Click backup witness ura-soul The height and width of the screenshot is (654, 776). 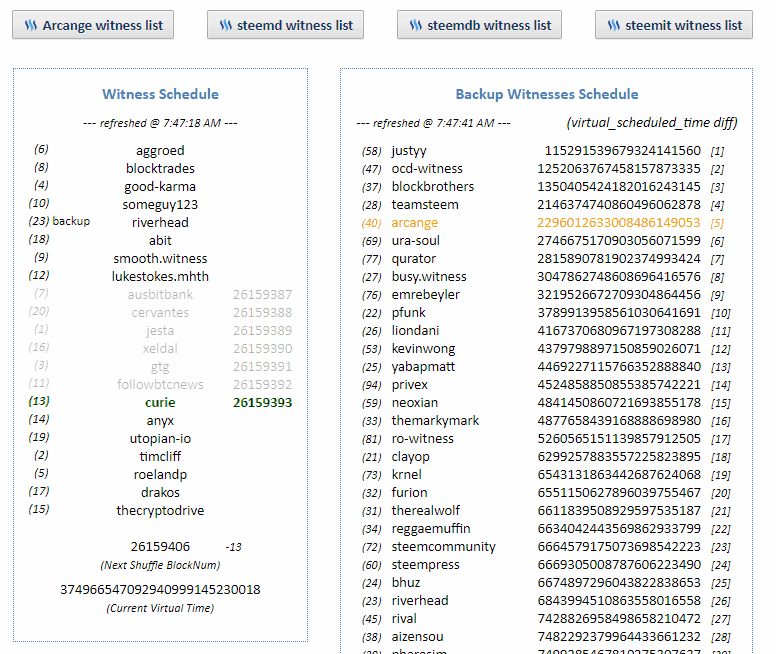click(x=416, y=241)
